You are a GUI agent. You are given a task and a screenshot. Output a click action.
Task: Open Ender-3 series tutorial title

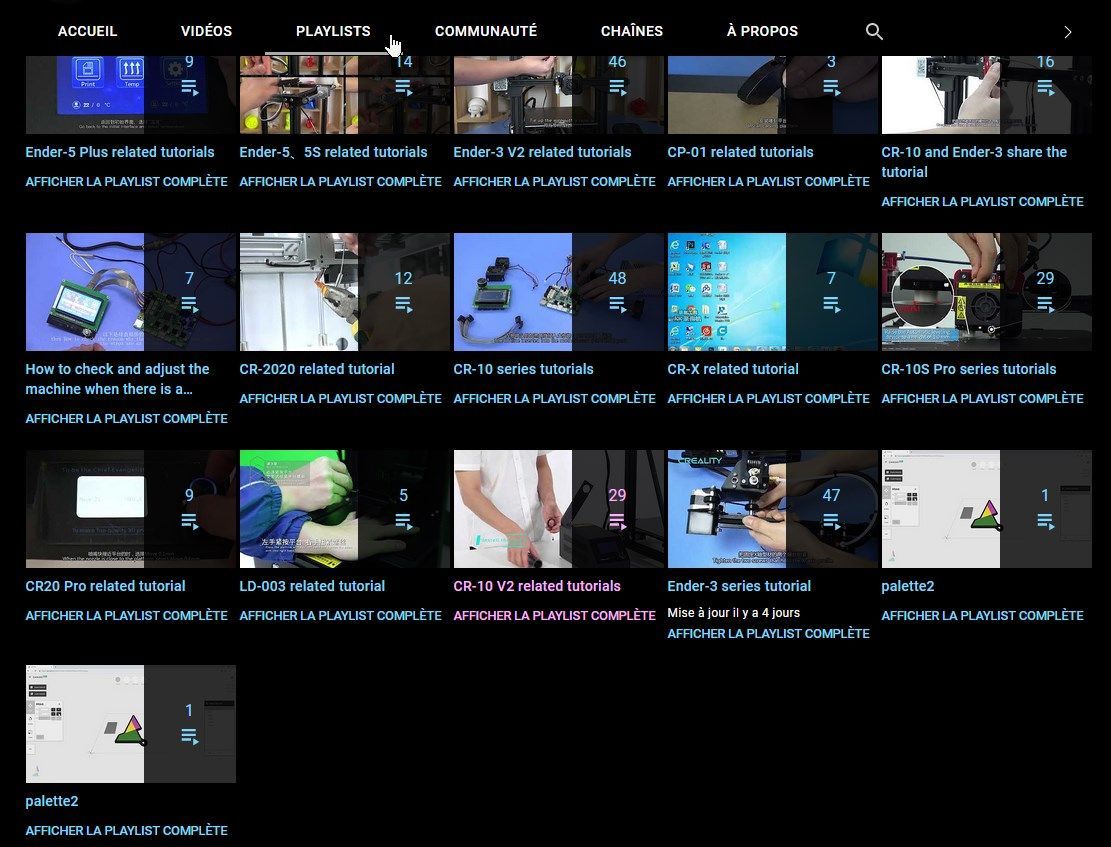[739, 585]
